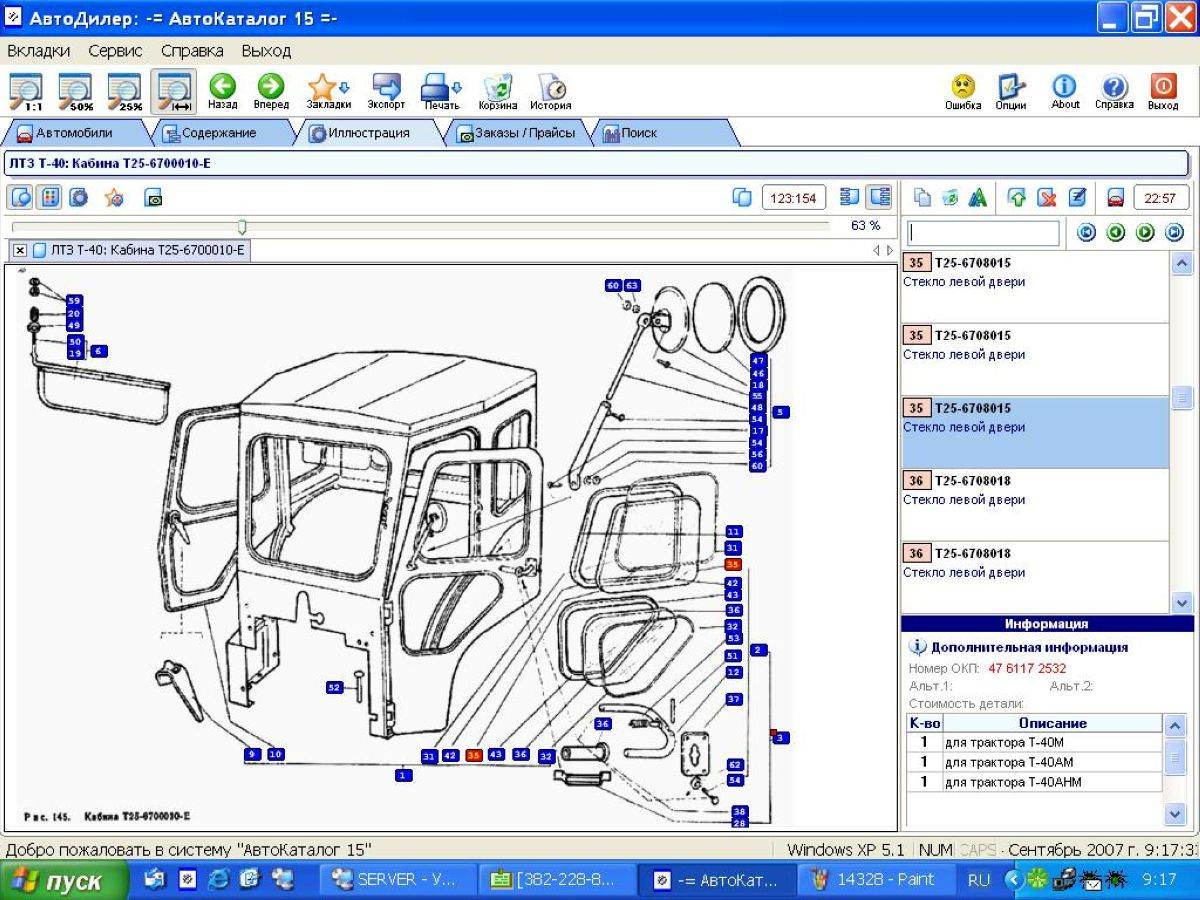Open Опции settings
The image size is (1200, 900).
(x=1011, y=91)
